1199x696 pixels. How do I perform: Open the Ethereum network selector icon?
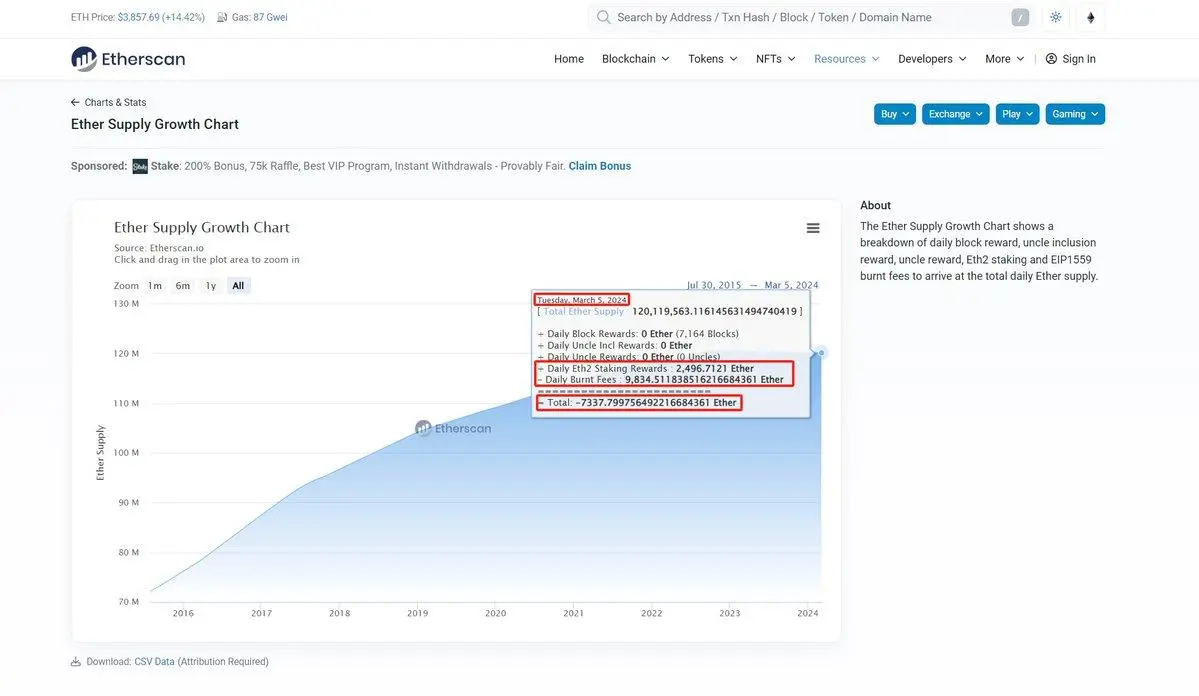[1090, 17]
